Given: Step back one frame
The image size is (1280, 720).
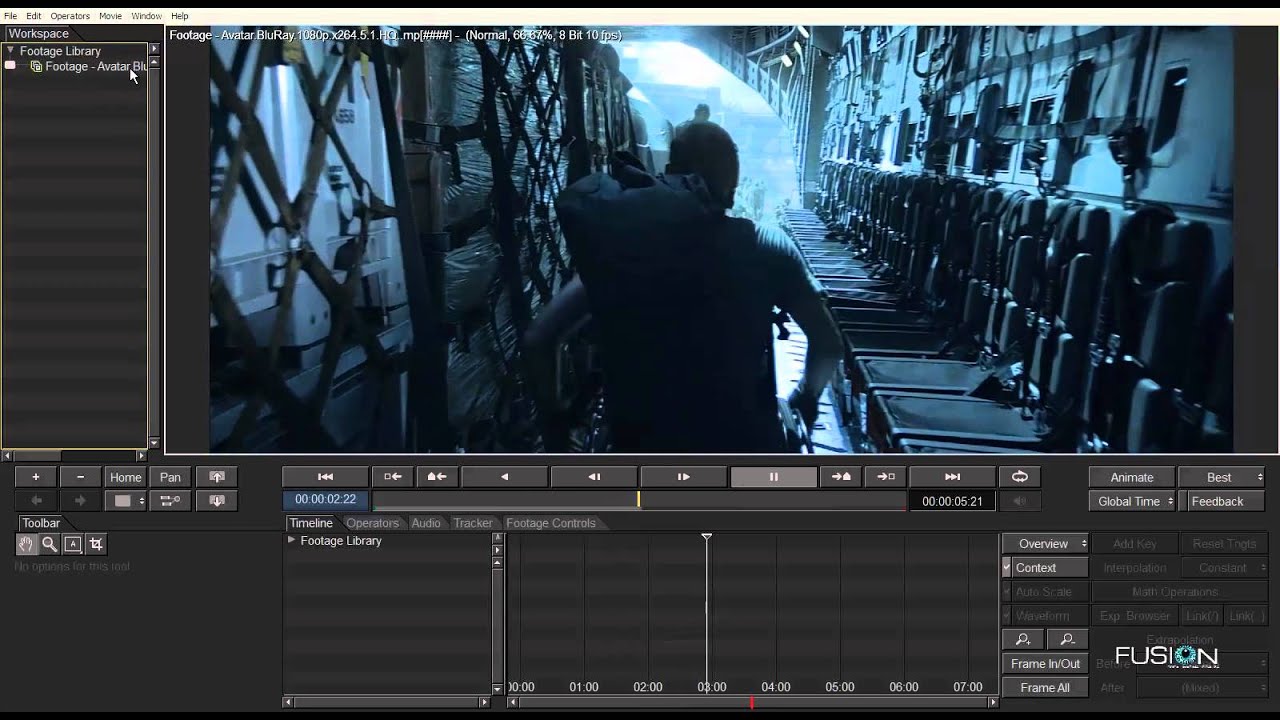Looking at the screenshot, I should [x=594, y=477].
